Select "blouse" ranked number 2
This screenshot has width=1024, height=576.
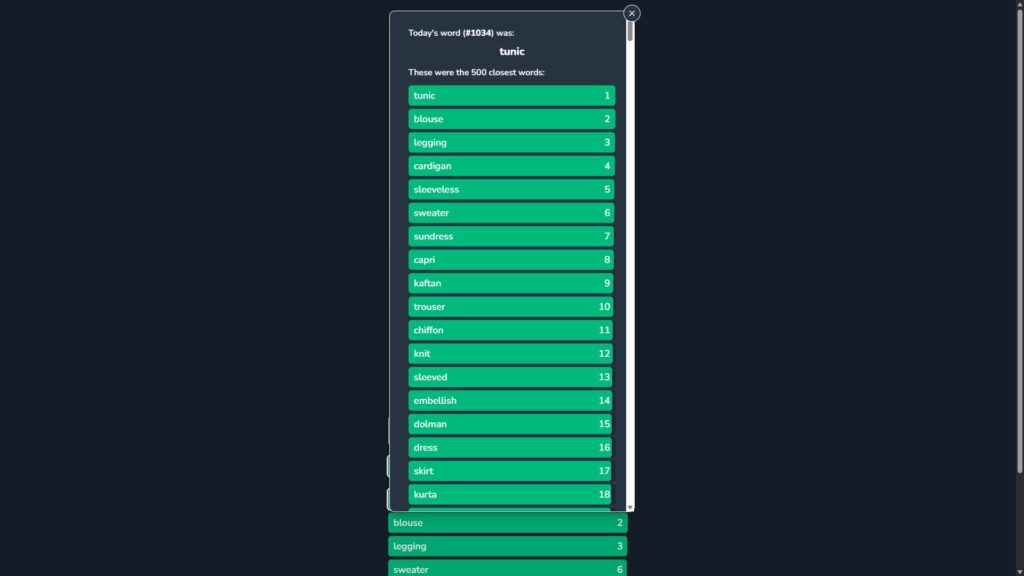[511, 118]
